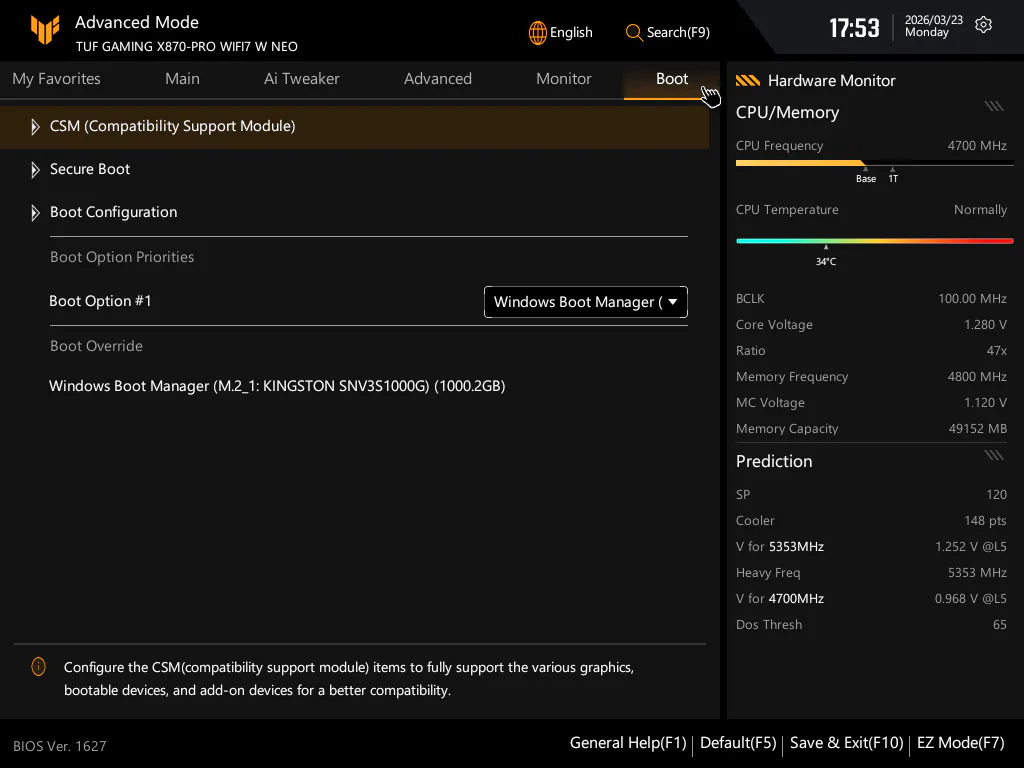Screen dimensions: 1024x768
Task: Click the Cooler 148 pts value
Action: (x=985, y=520)
